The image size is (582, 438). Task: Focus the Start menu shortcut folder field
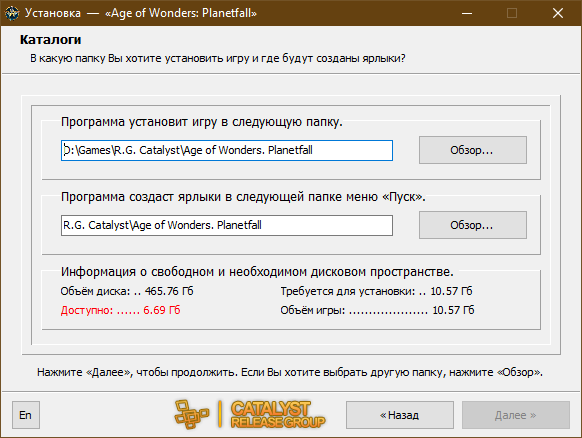pyautogui.click(x=227, y=225)
